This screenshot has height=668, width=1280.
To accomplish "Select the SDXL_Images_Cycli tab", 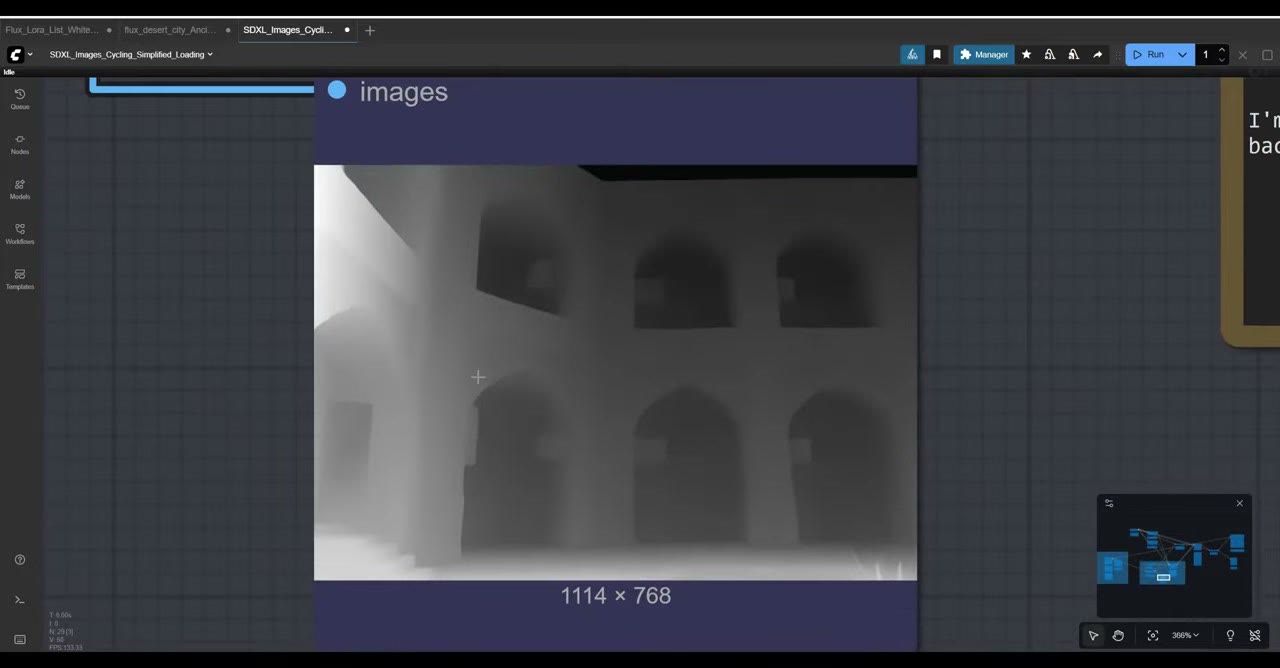I will (288, 30).
